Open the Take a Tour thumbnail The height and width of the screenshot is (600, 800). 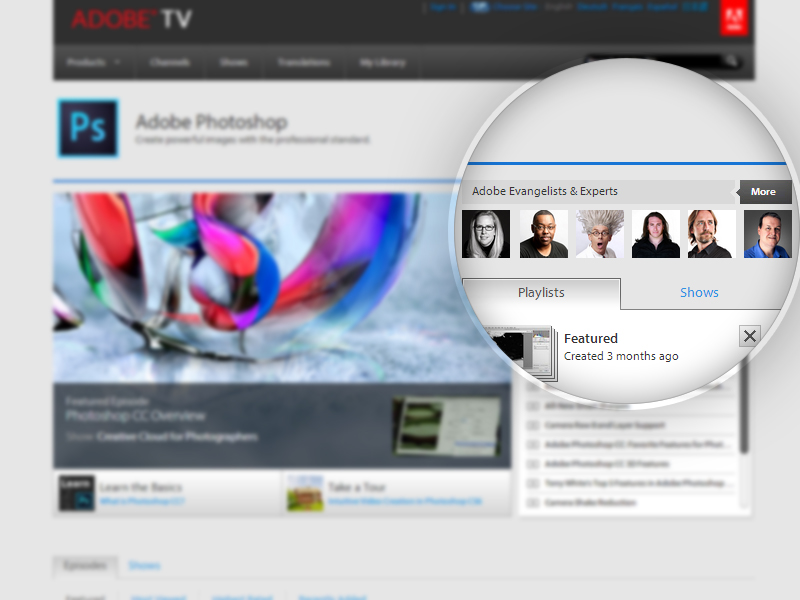point(305,493)
